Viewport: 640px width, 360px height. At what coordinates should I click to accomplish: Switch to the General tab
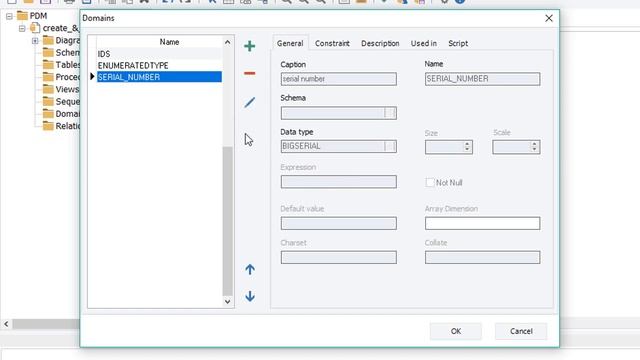[x=290, y=43]
